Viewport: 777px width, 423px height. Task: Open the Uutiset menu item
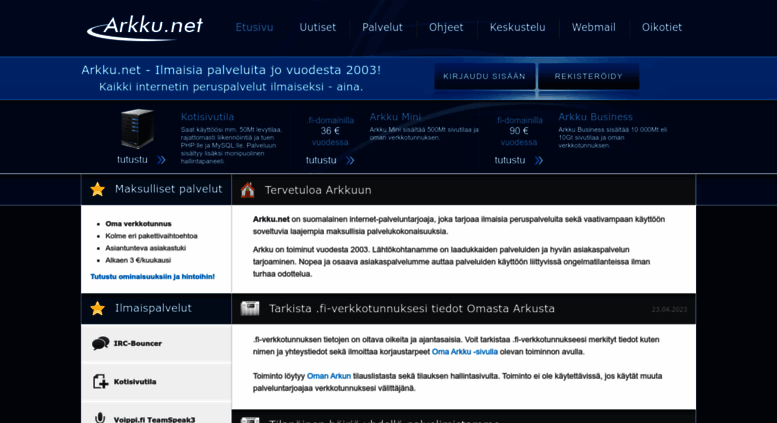pos(318,27)
